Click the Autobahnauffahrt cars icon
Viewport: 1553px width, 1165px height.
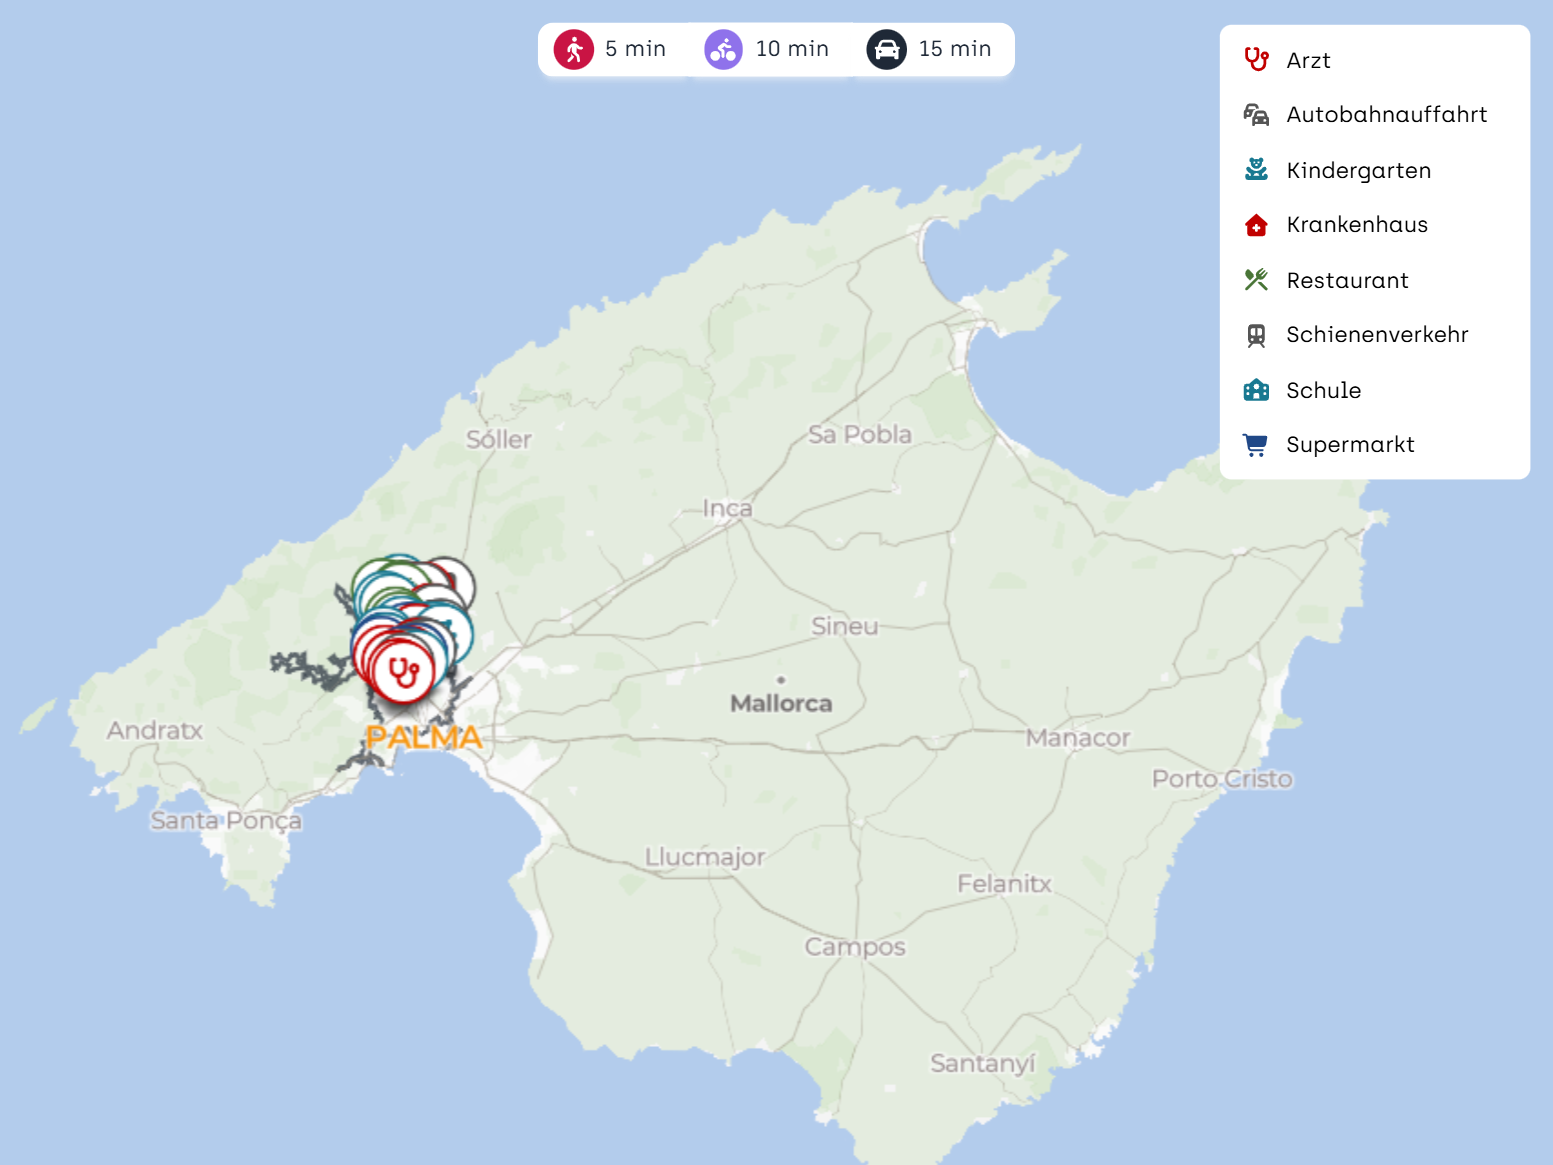coord(1256,115)
